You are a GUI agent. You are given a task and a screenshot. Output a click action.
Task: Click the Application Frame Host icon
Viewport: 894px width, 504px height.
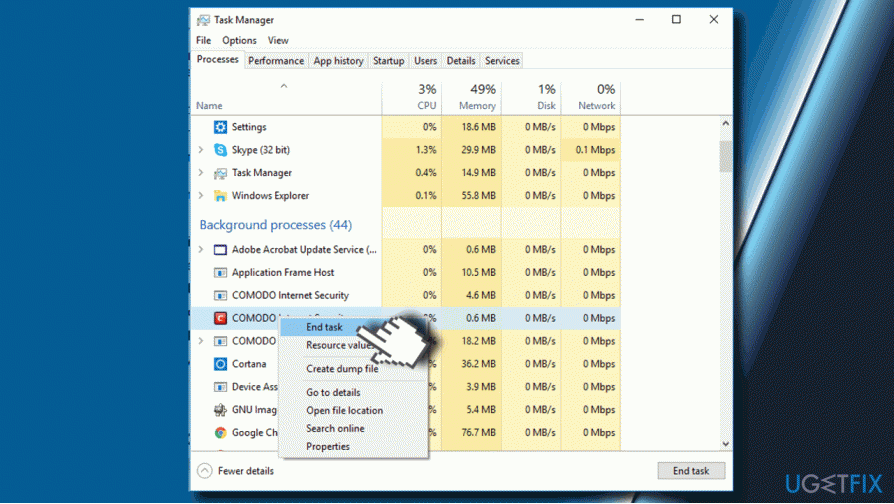coord(220,273)
